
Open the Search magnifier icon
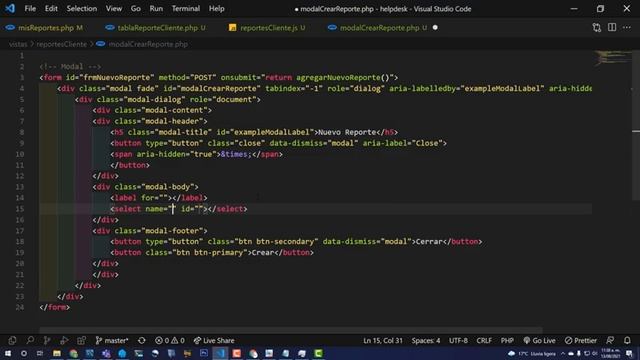30,340
